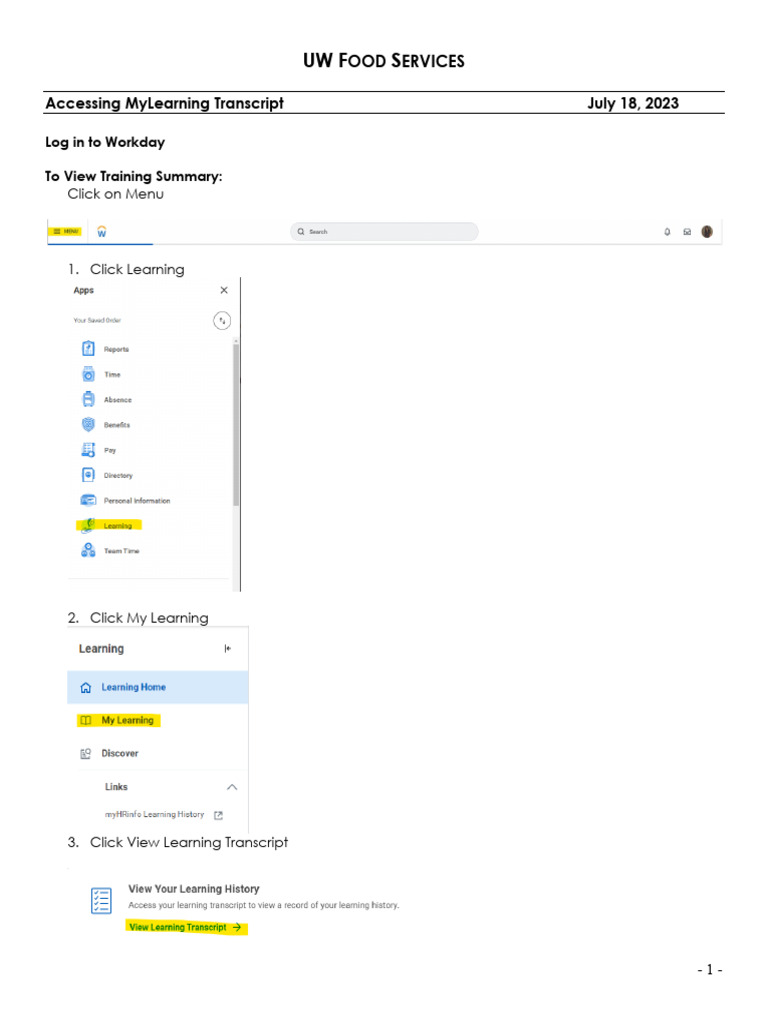
Task: Open the Pay app icon
Action: (x=88, y=450)
